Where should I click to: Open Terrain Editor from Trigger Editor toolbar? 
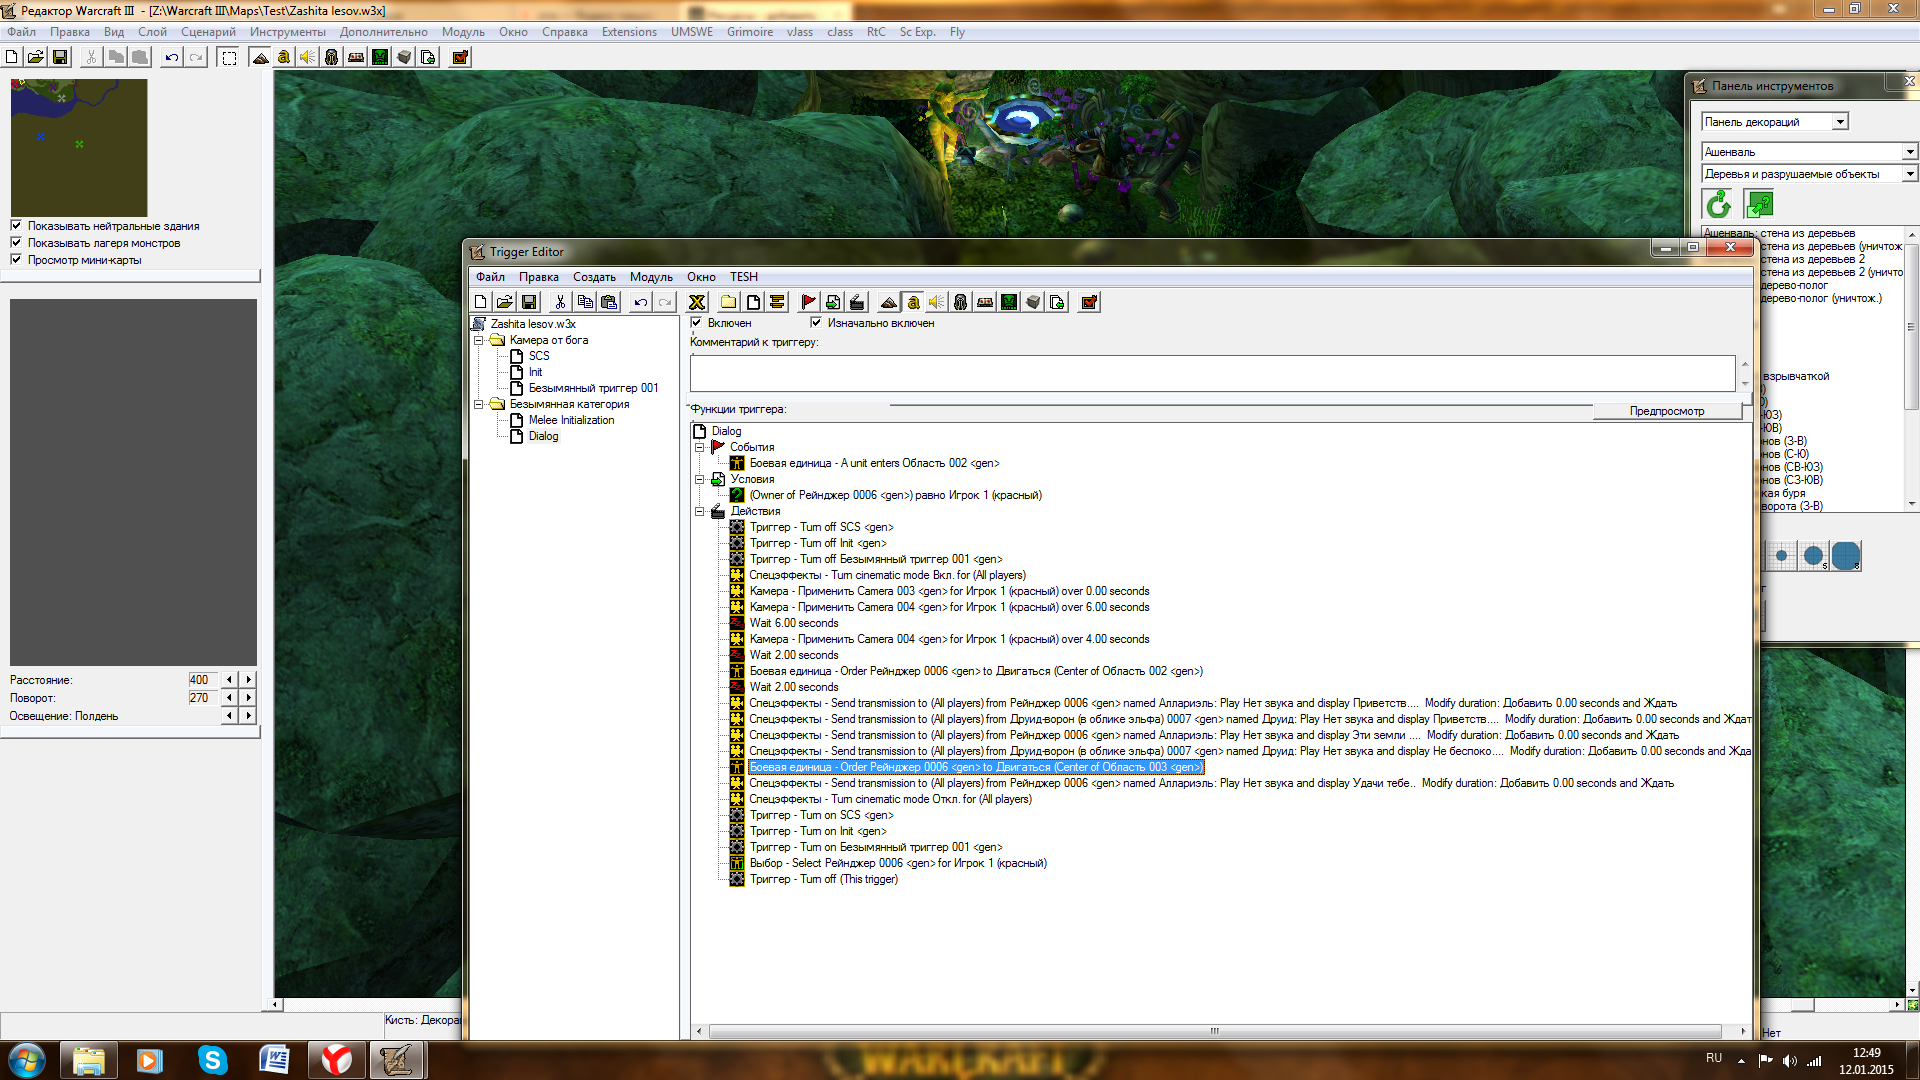(x=888, y=302)
